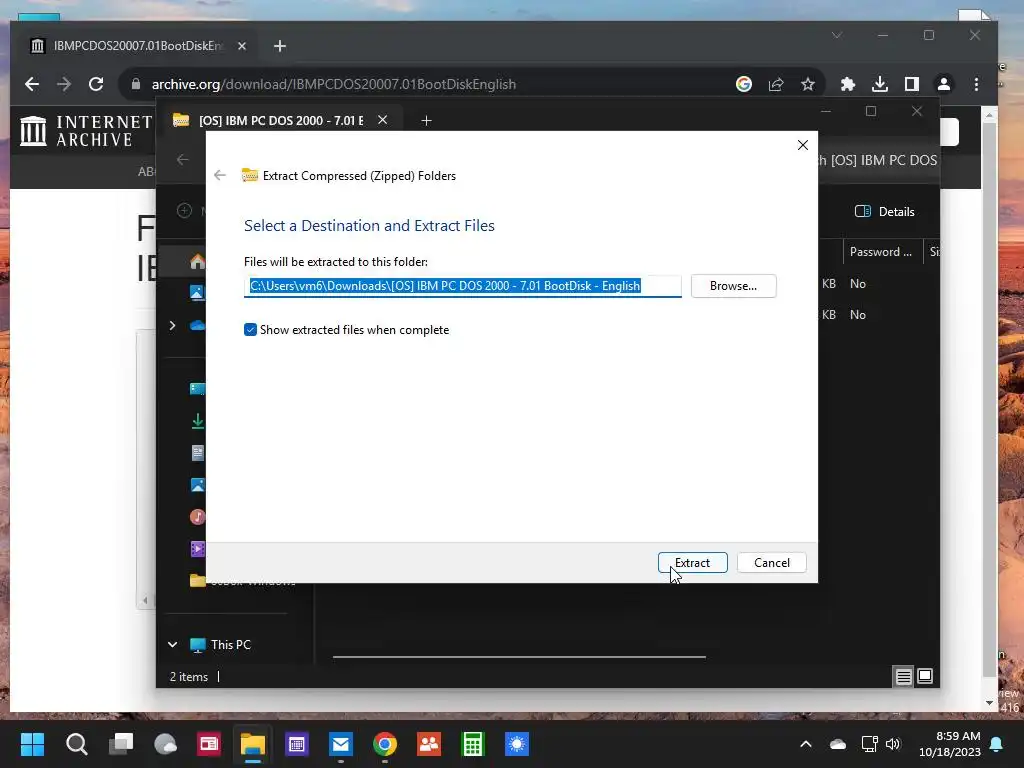Click Chrome forward navigation arrow
This screenshot has height=768, width=1024.
[64, 84]
